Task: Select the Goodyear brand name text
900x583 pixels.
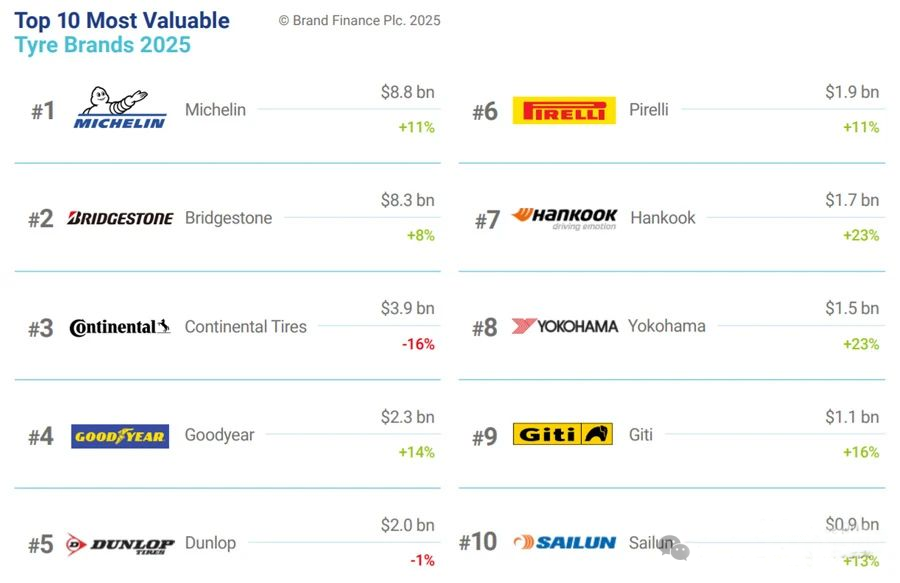Action: (219, 436)
